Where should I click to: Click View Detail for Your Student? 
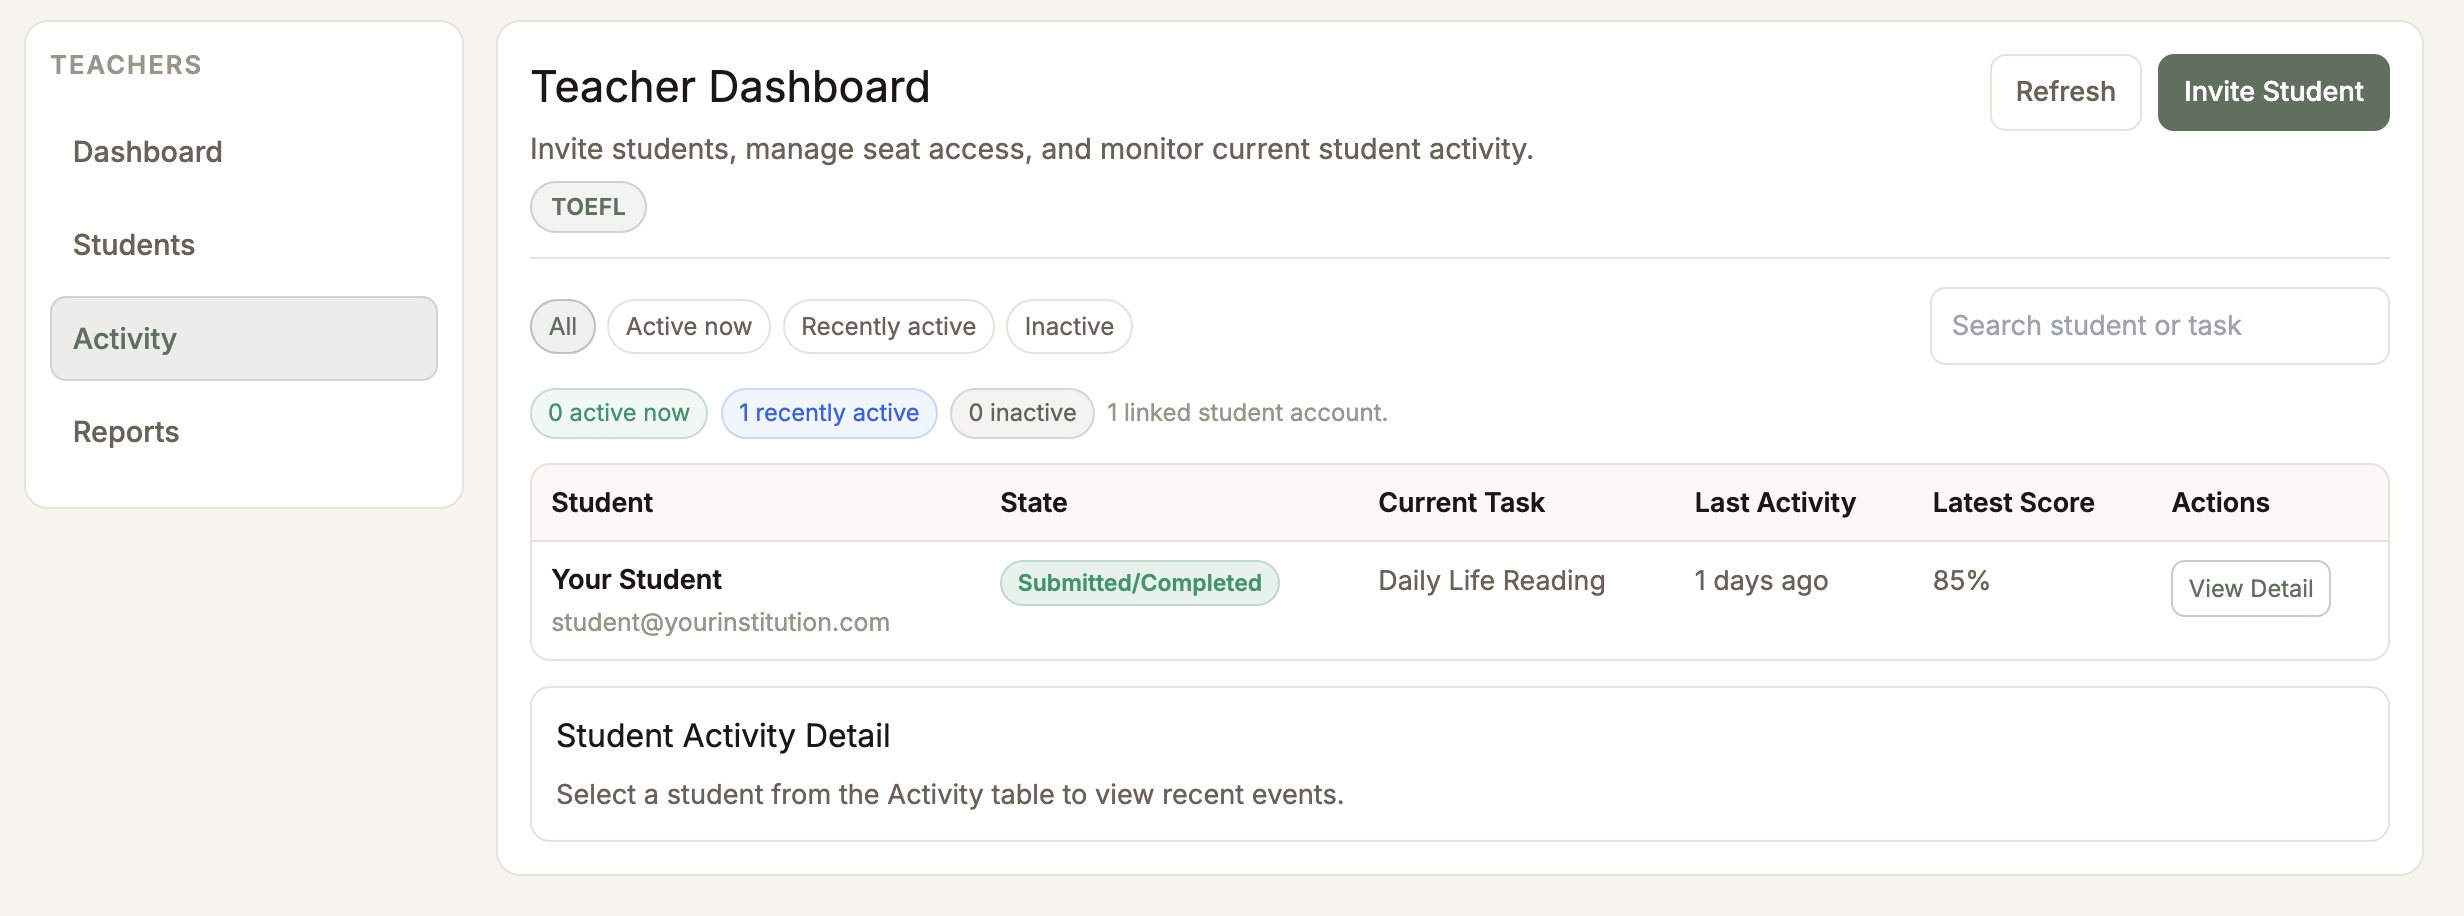coord(2250,589)
